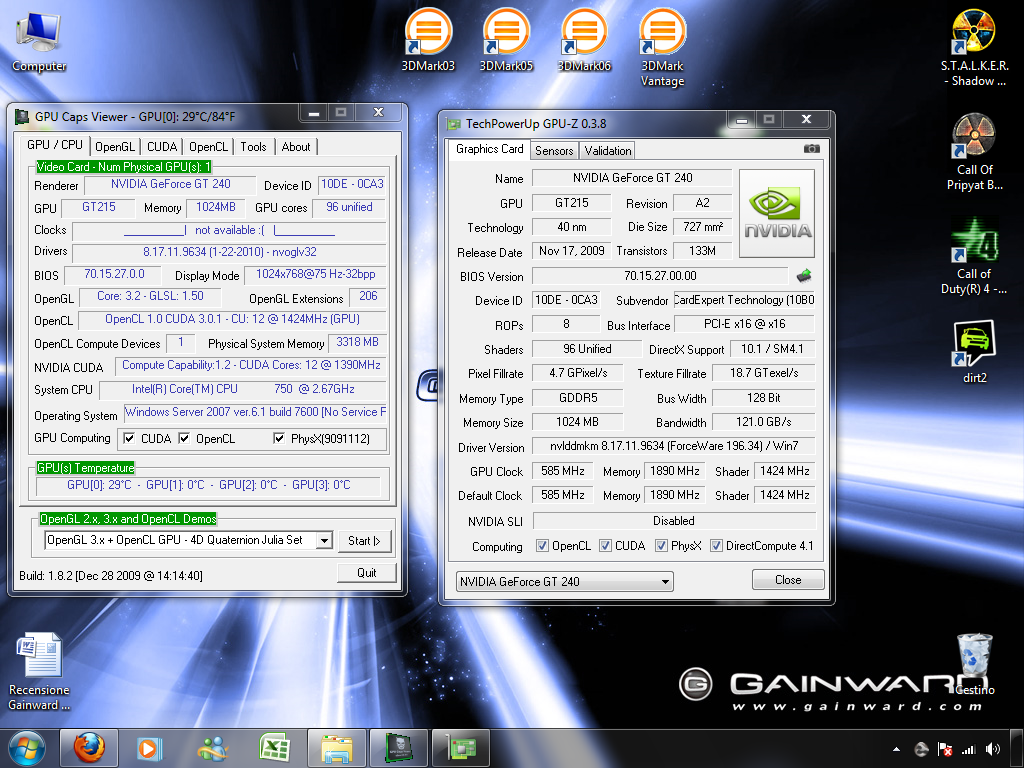The image size is (1024, 768).
Task: Open the Action Center flag tray icon
Action: pyautogui.click(x=944, y=750)
